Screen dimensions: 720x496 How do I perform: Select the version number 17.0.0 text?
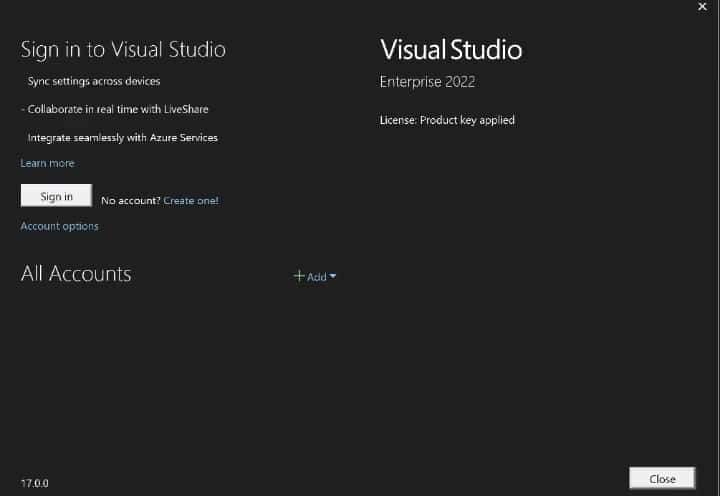coord(34,483)
